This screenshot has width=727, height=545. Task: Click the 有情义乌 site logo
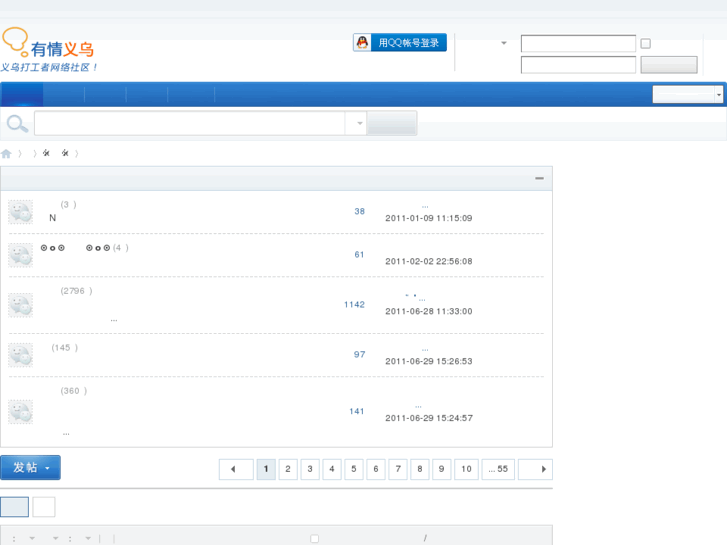(x=48, y=50)
